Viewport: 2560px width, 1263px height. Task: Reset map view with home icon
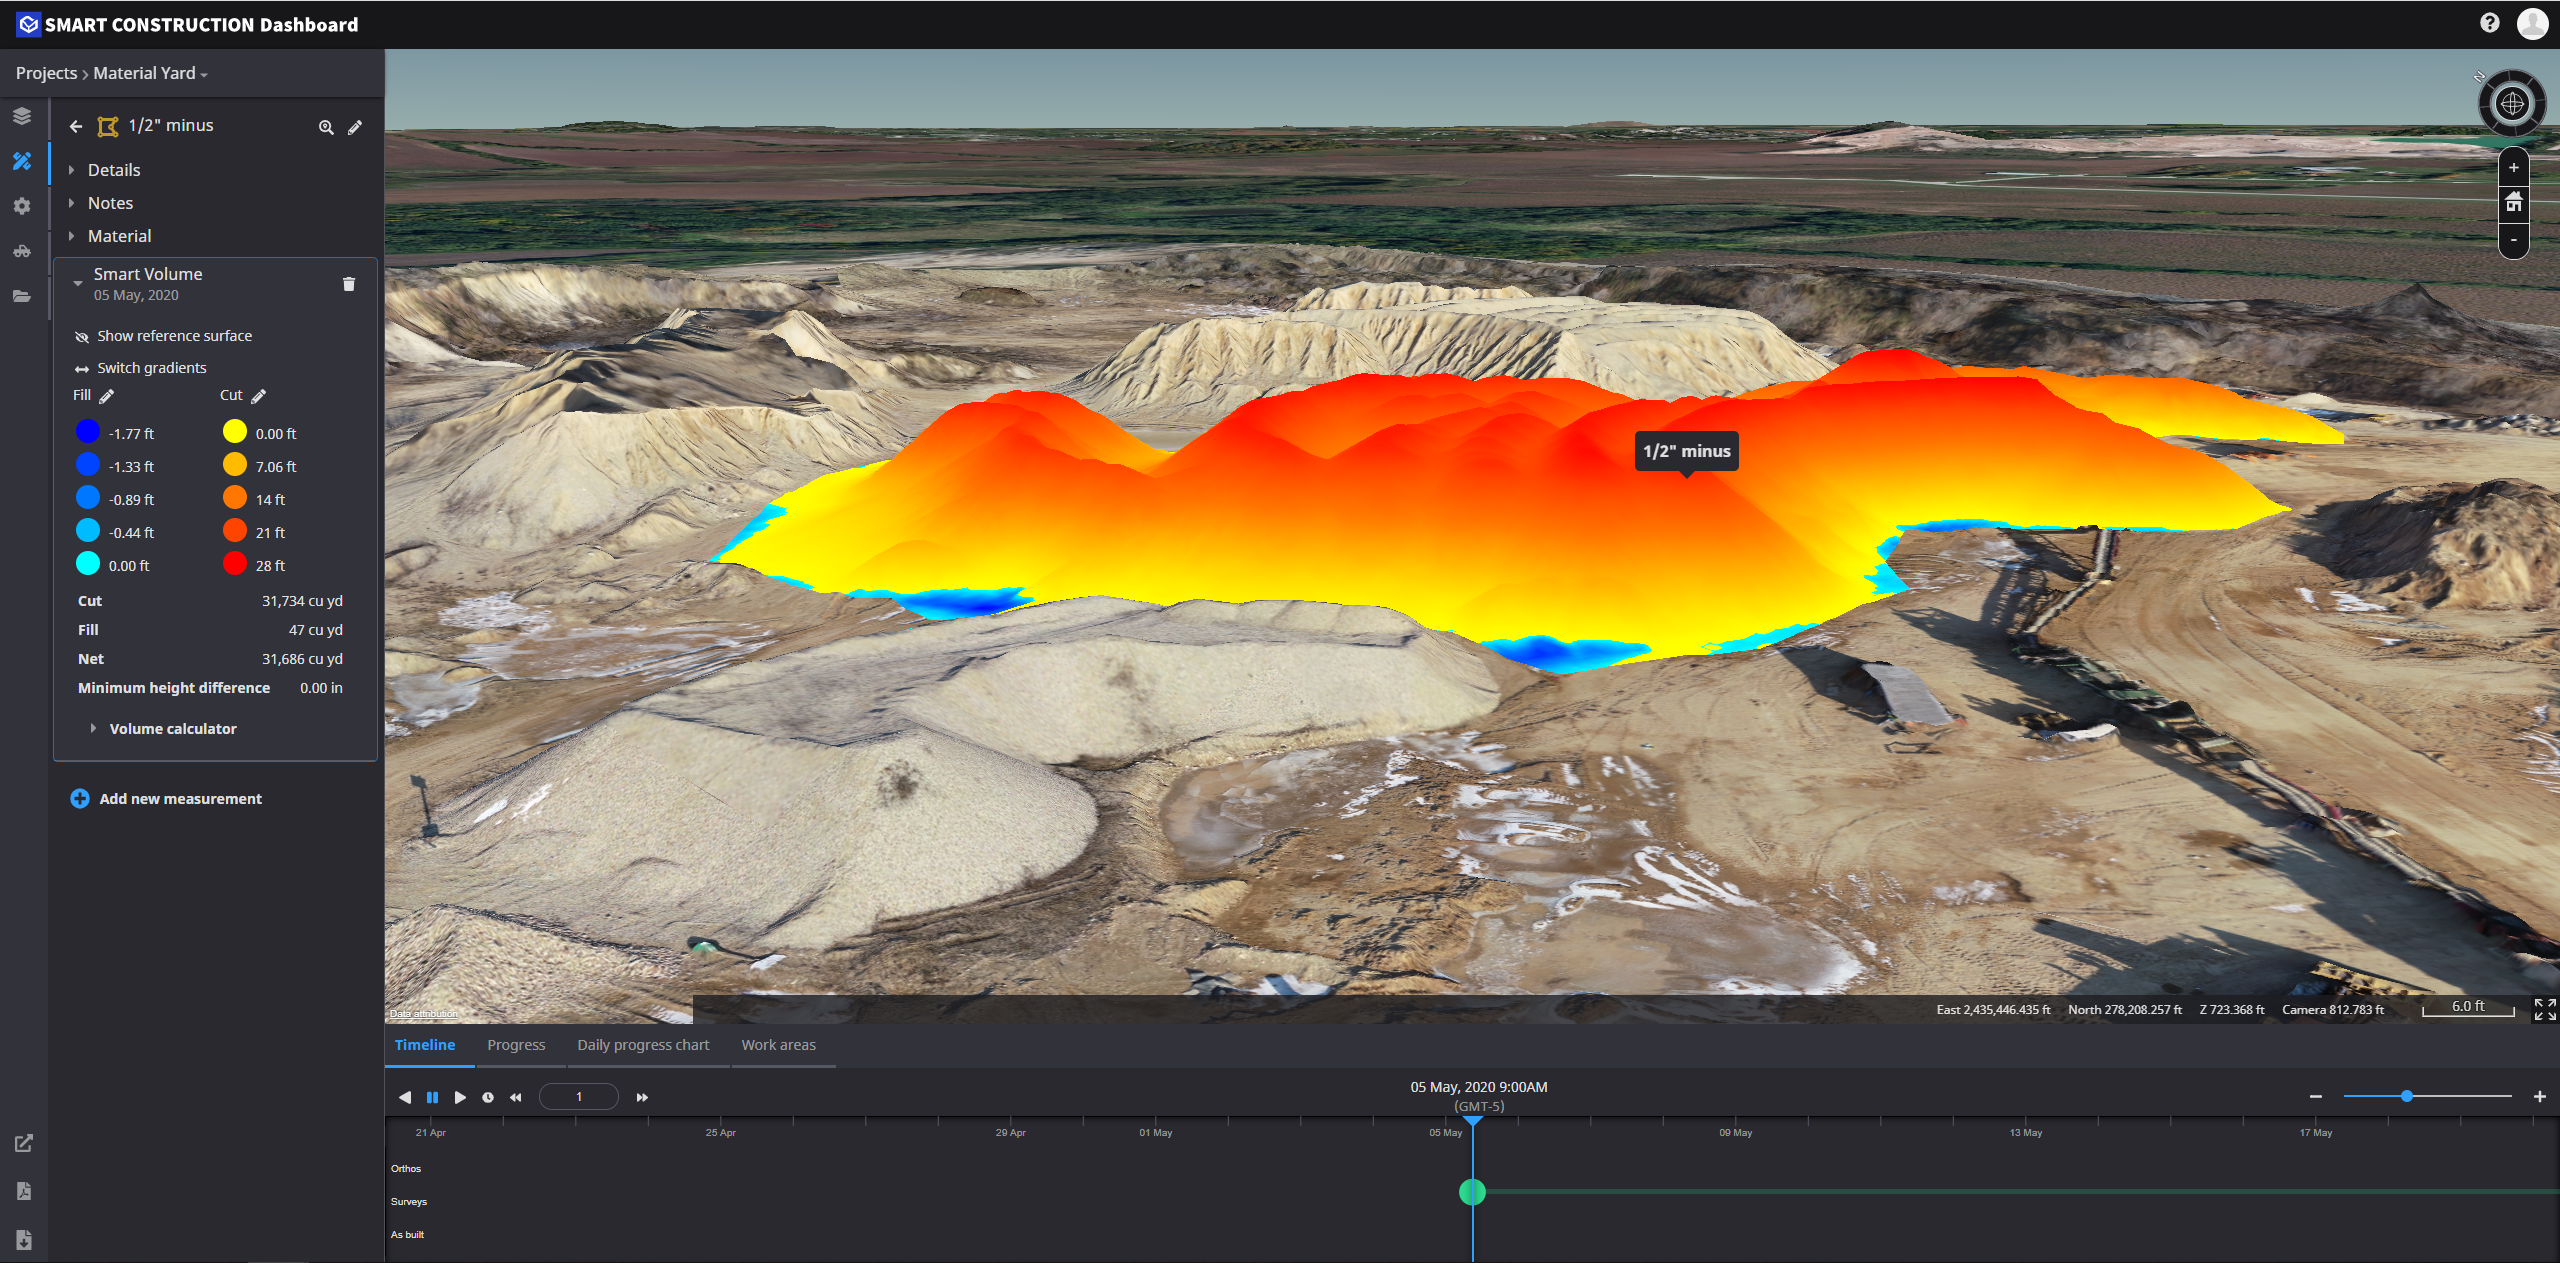pos(2513,203)
